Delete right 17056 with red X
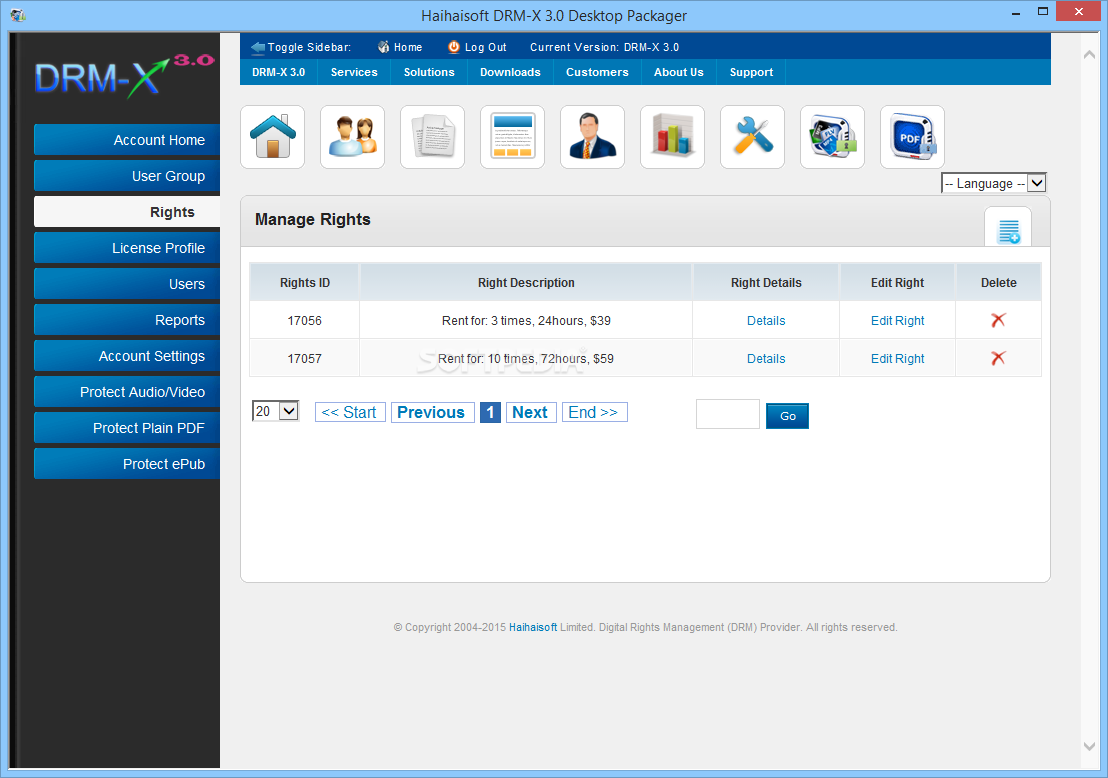The width and height of the screenshot is (1108, 778). pos(998,320)
